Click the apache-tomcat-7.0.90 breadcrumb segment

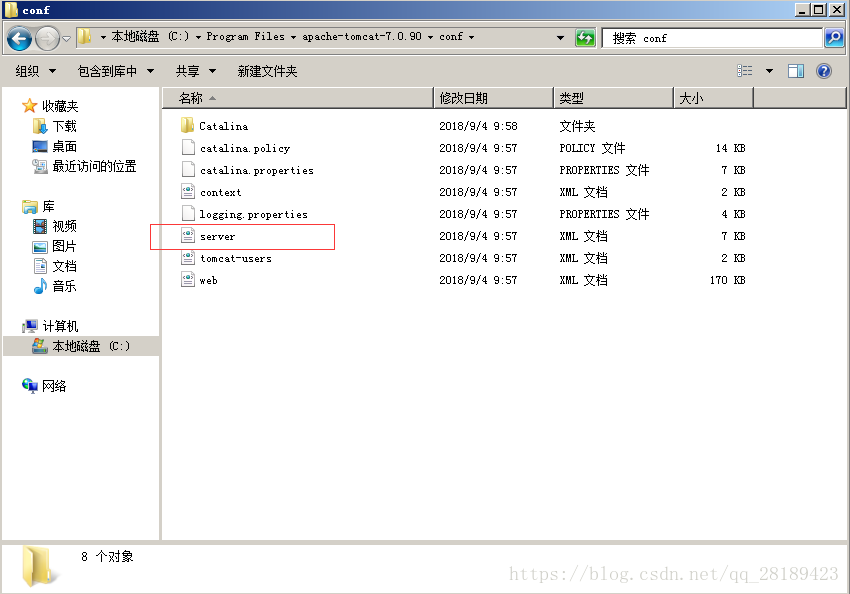click(x=362, y=36)
